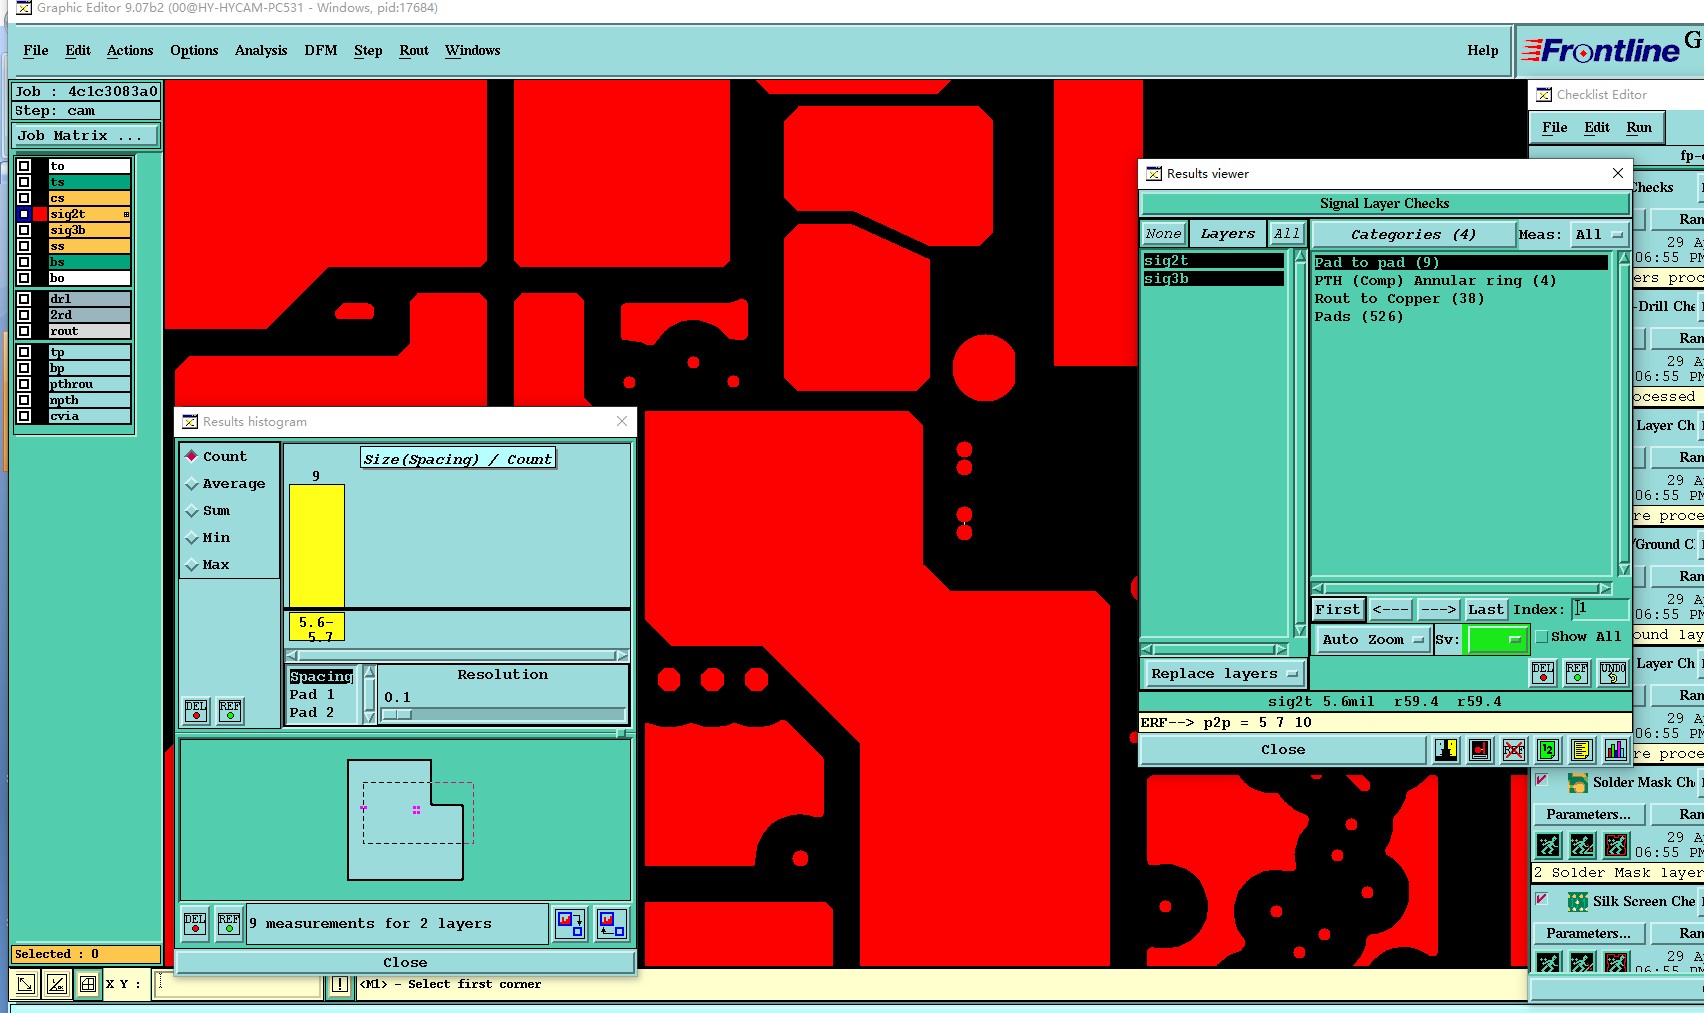Select the Min radio option
The height and width of the screenshot is (1013, 1704).
192,538
